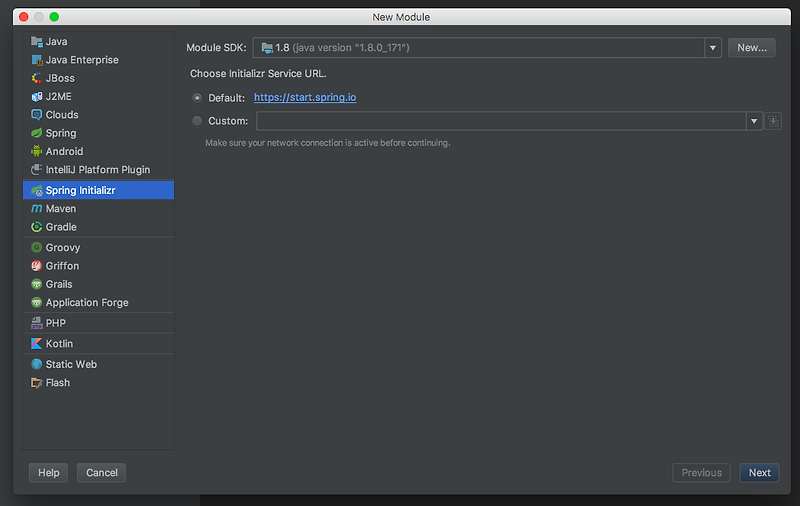Click the custom URL download icon button
This screenshot has height=506, width=800.
coord(773,121)
